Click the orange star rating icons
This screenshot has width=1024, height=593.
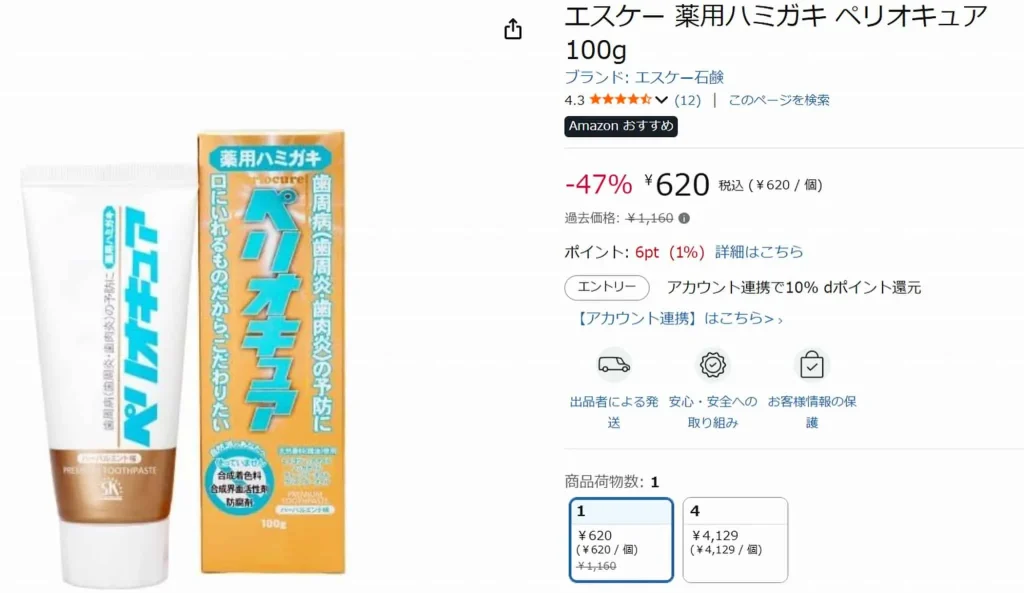620,99
